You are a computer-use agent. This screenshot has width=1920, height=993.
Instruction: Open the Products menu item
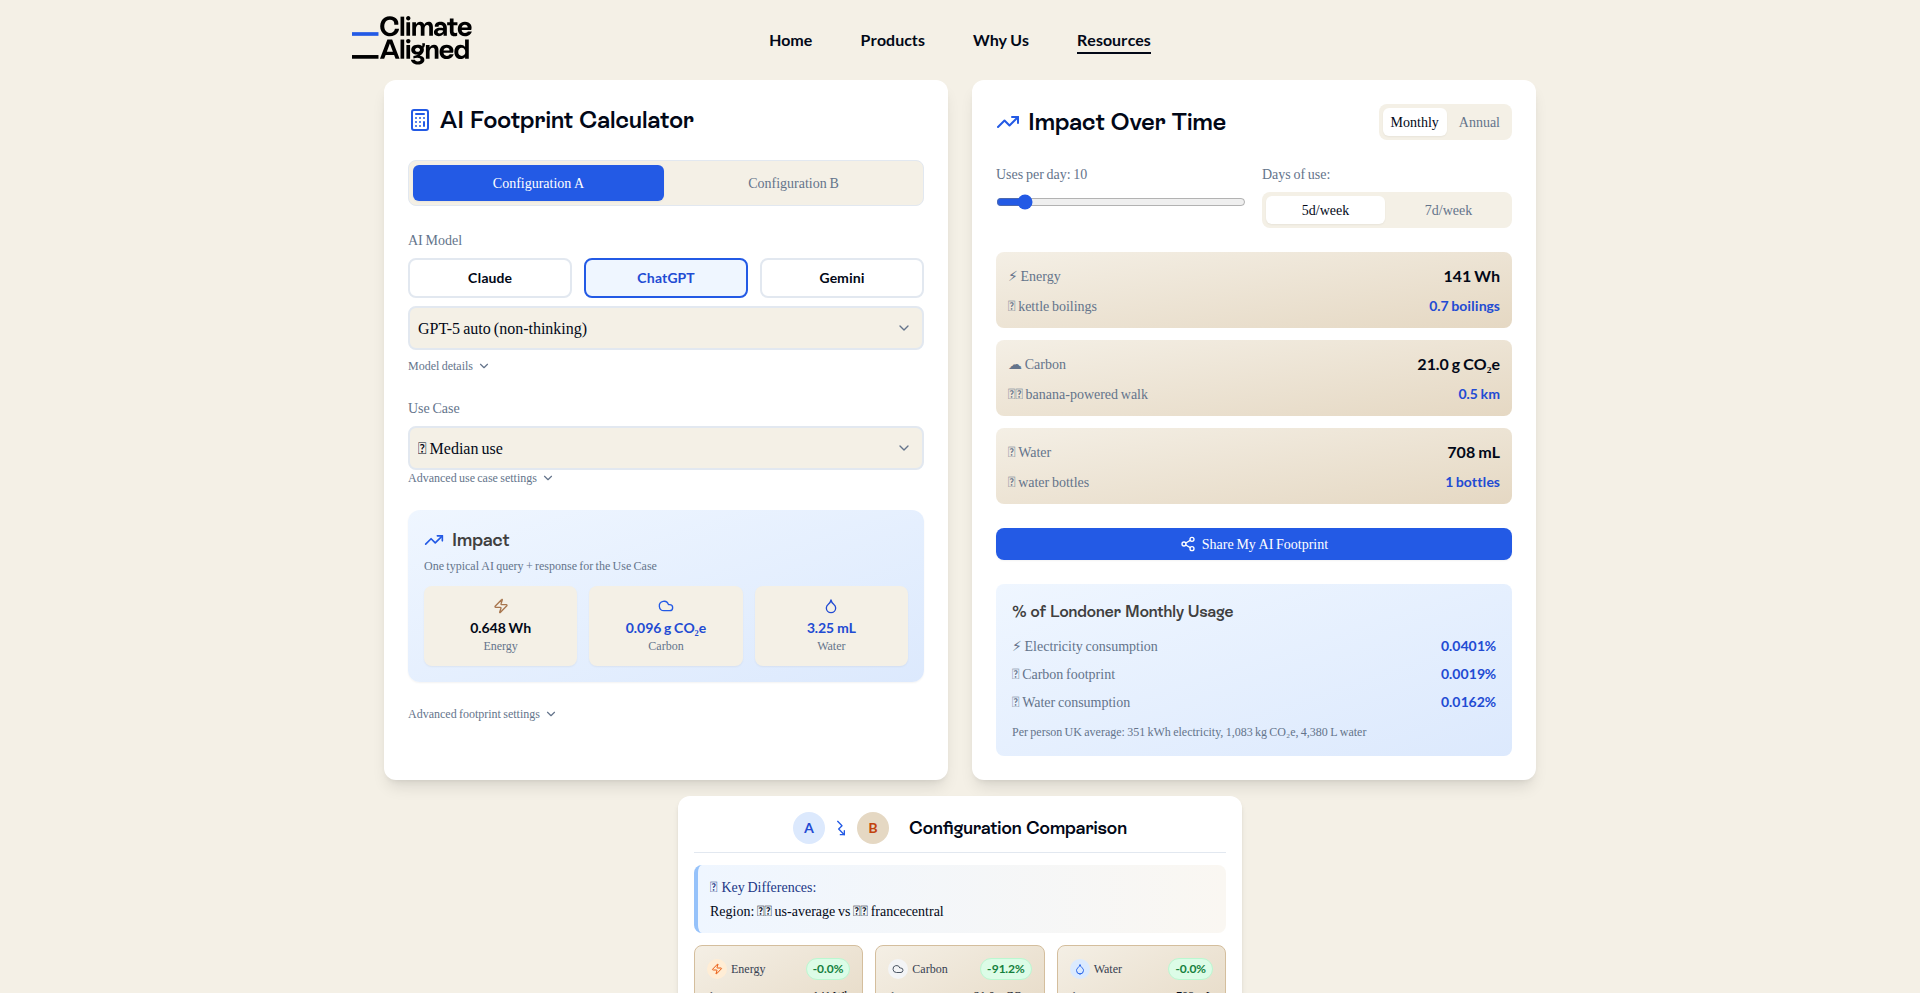tap(893, 41)
